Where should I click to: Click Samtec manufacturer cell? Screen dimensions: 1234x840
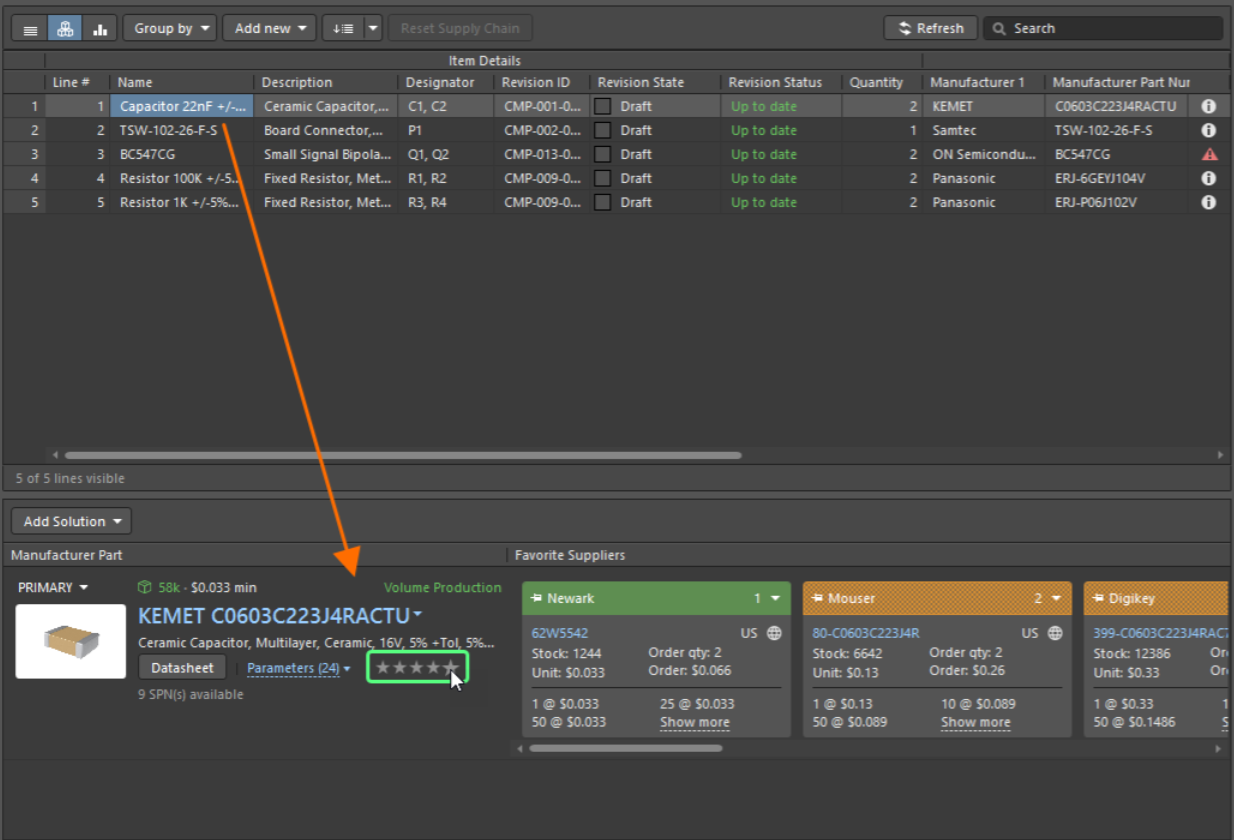click(984, 130)
